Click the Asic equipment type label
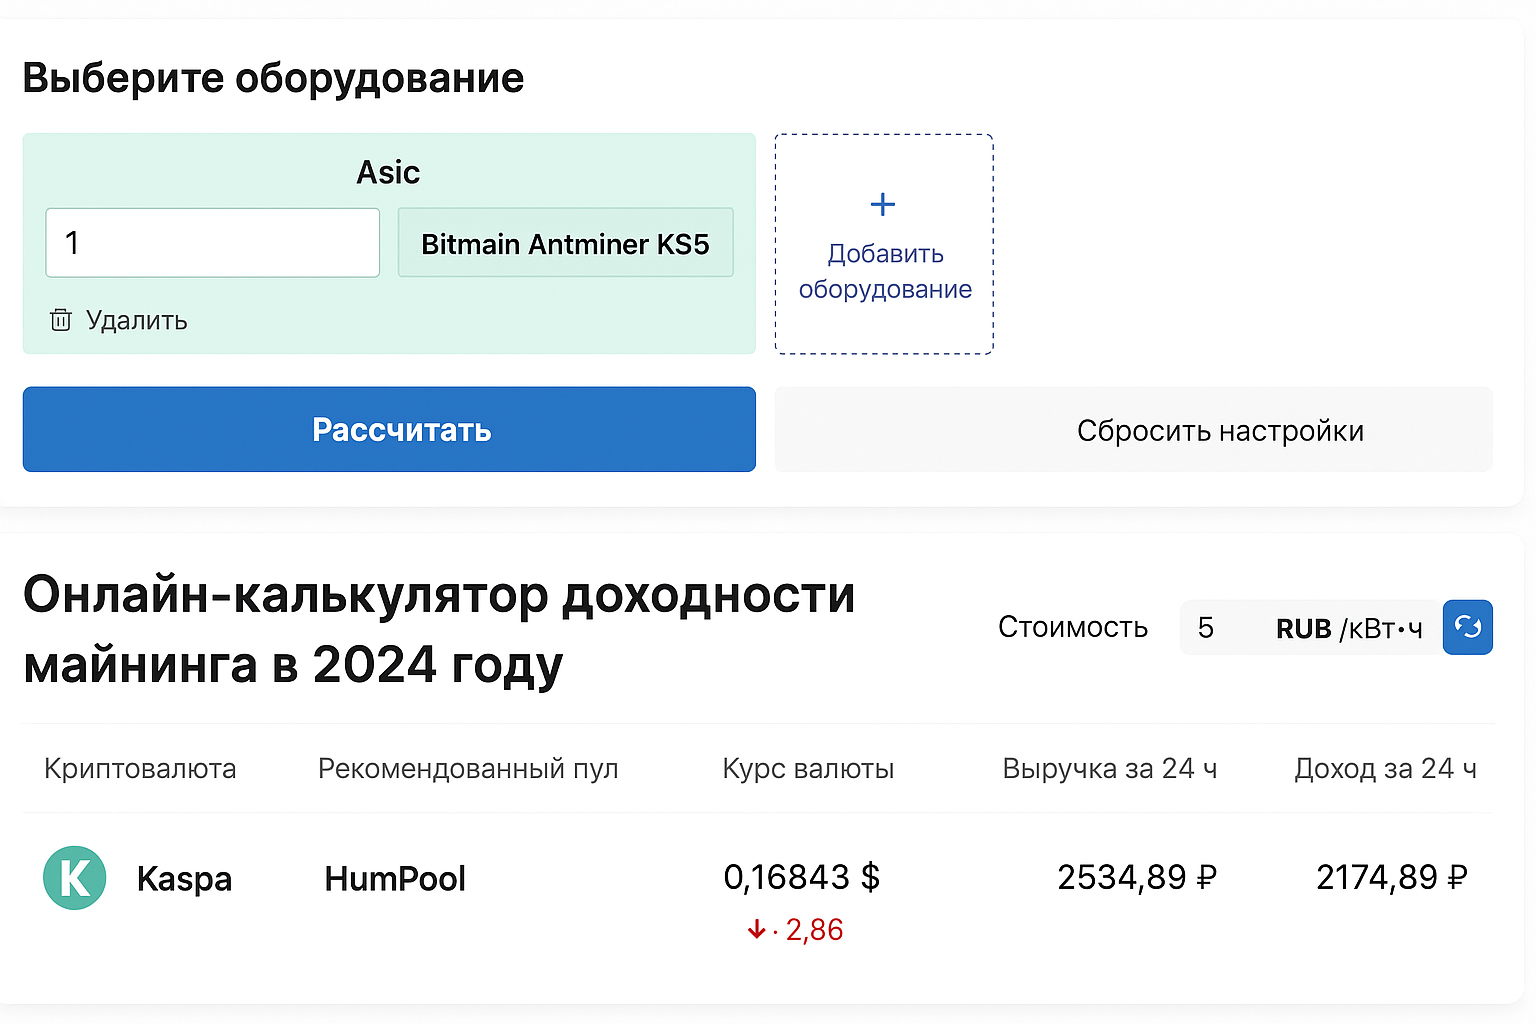Screen dimensions: 1536x1024 tap(388, 172)
